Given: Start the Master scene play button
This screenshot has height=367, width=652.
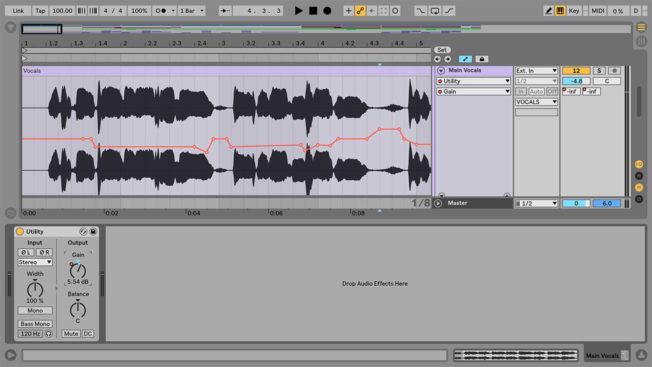Looking at the screenshot, I should click(x=438, y=203).
